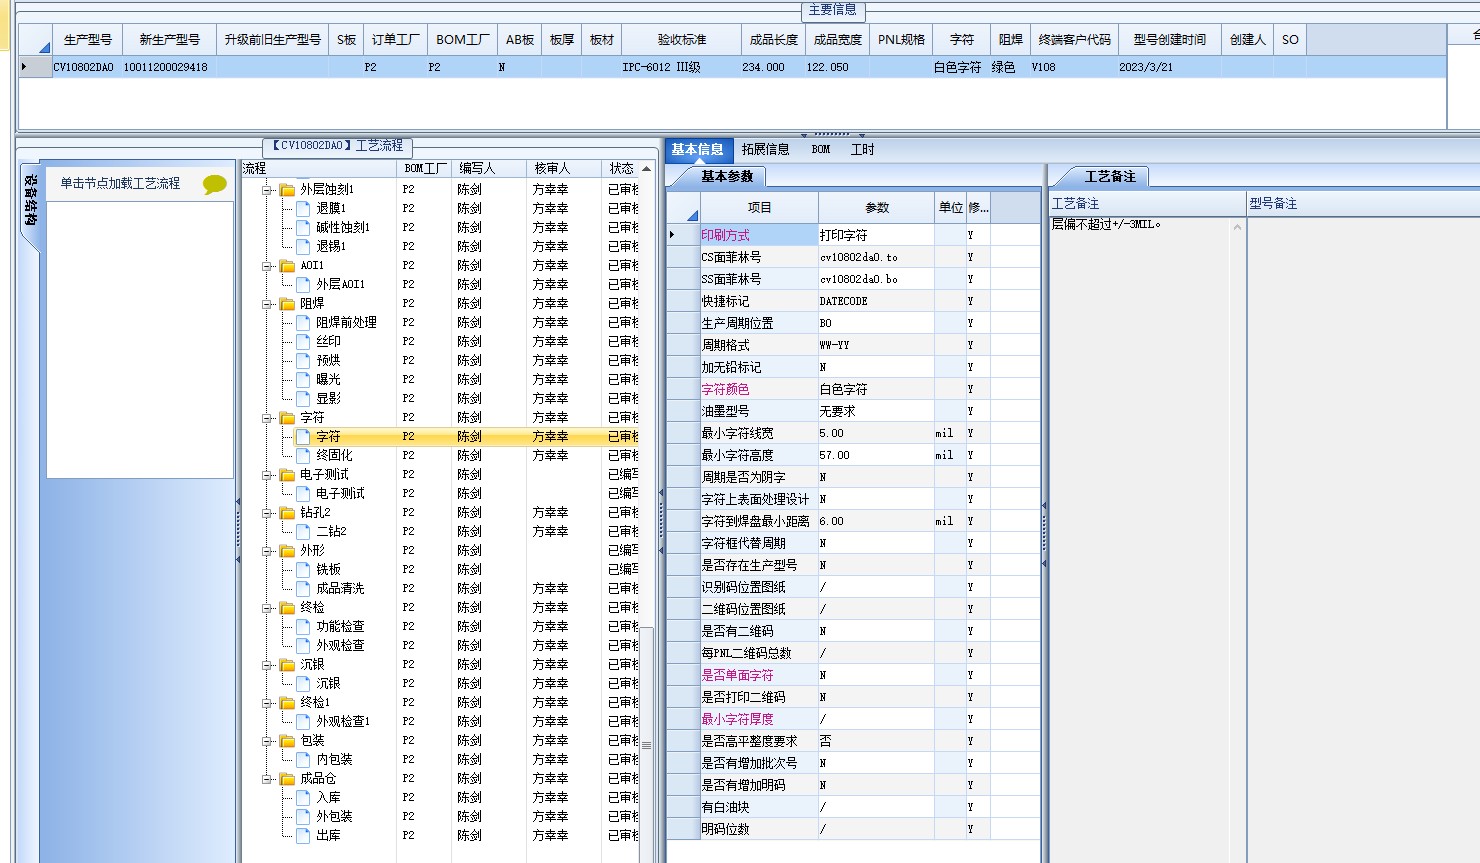Click document icon next to 碱性蚀刻1
Image resolution: width=1480 pixels, height=863 pixels.
point(303,227)
